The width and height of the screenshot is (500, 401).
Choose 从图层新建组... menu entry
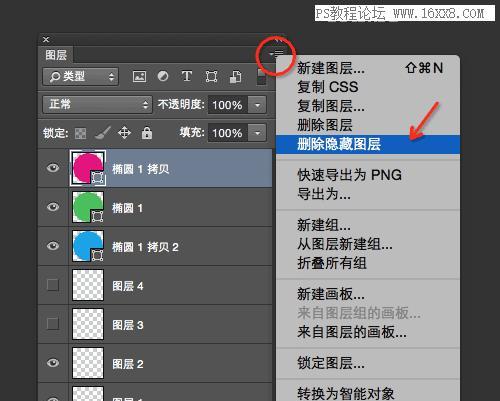tap(368, 244)
